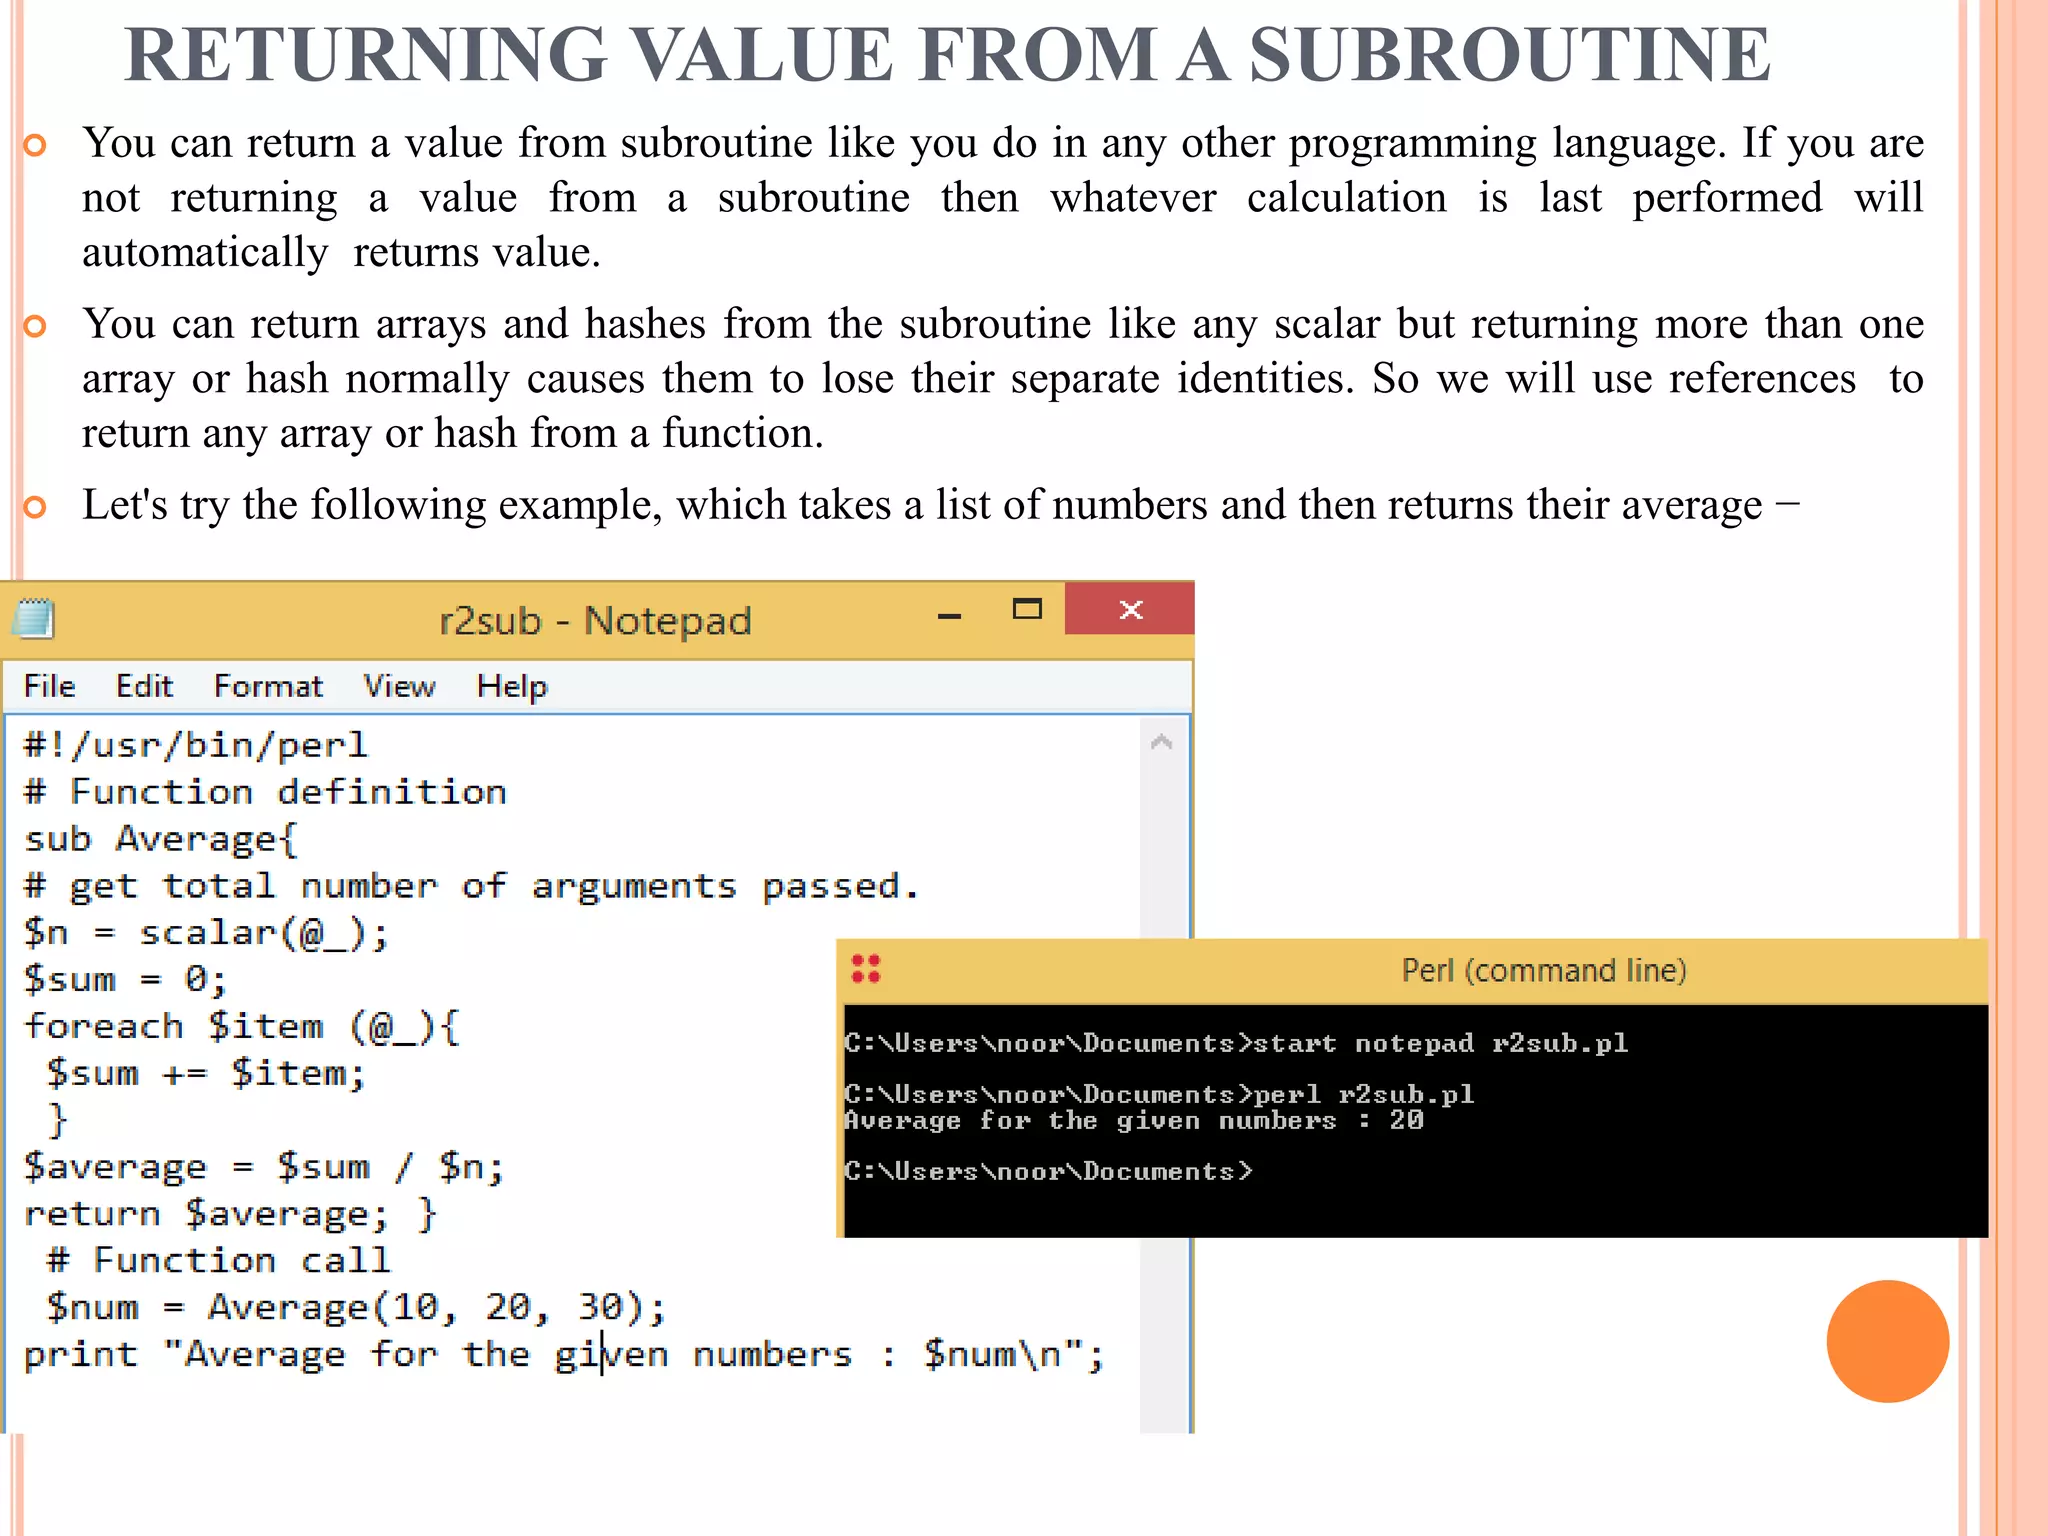Click the '# Function definition' comment line
This screenshot has width=2048, height=1536.
265,792
